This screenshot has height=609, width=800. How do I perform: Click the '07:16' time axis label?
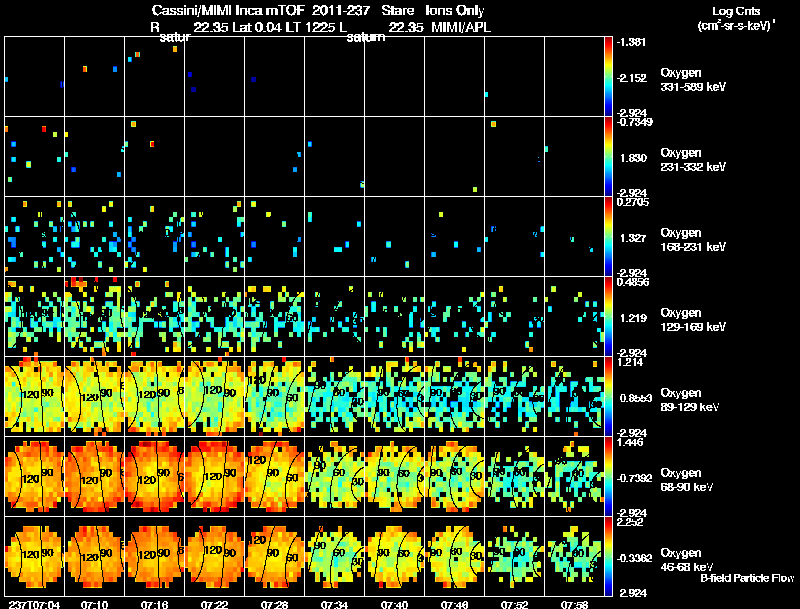click(x=155, y=605)
